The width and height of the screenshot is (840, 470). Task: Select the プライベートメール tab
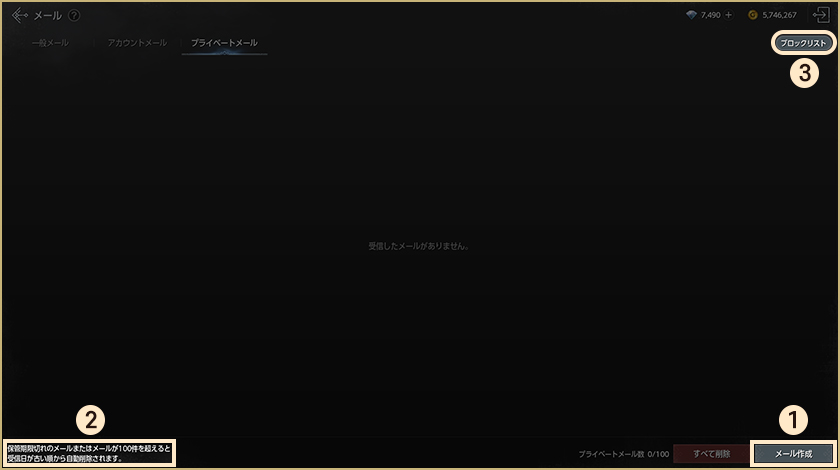(224, 44)
